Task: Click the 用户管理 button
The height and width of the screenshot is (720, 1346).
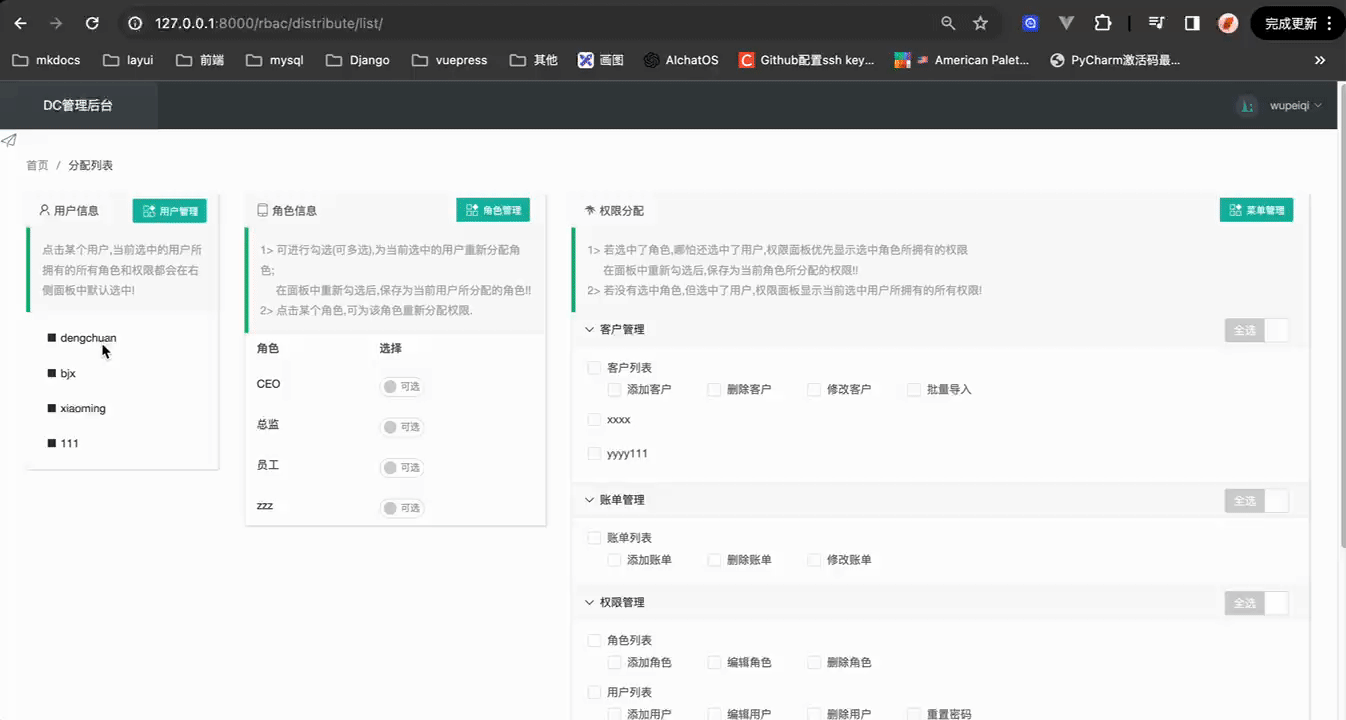Action: [170, 211]
